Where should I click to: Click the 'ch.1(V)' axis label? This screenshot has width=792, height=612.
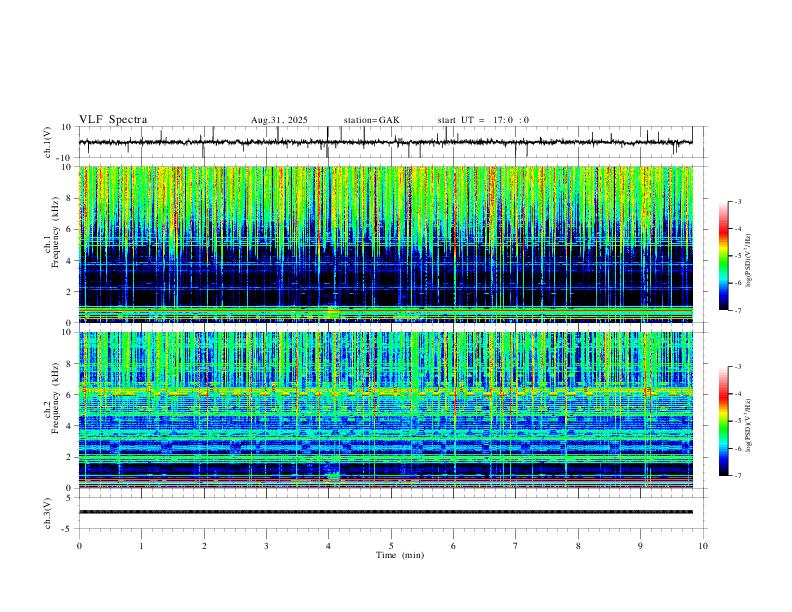48,142
